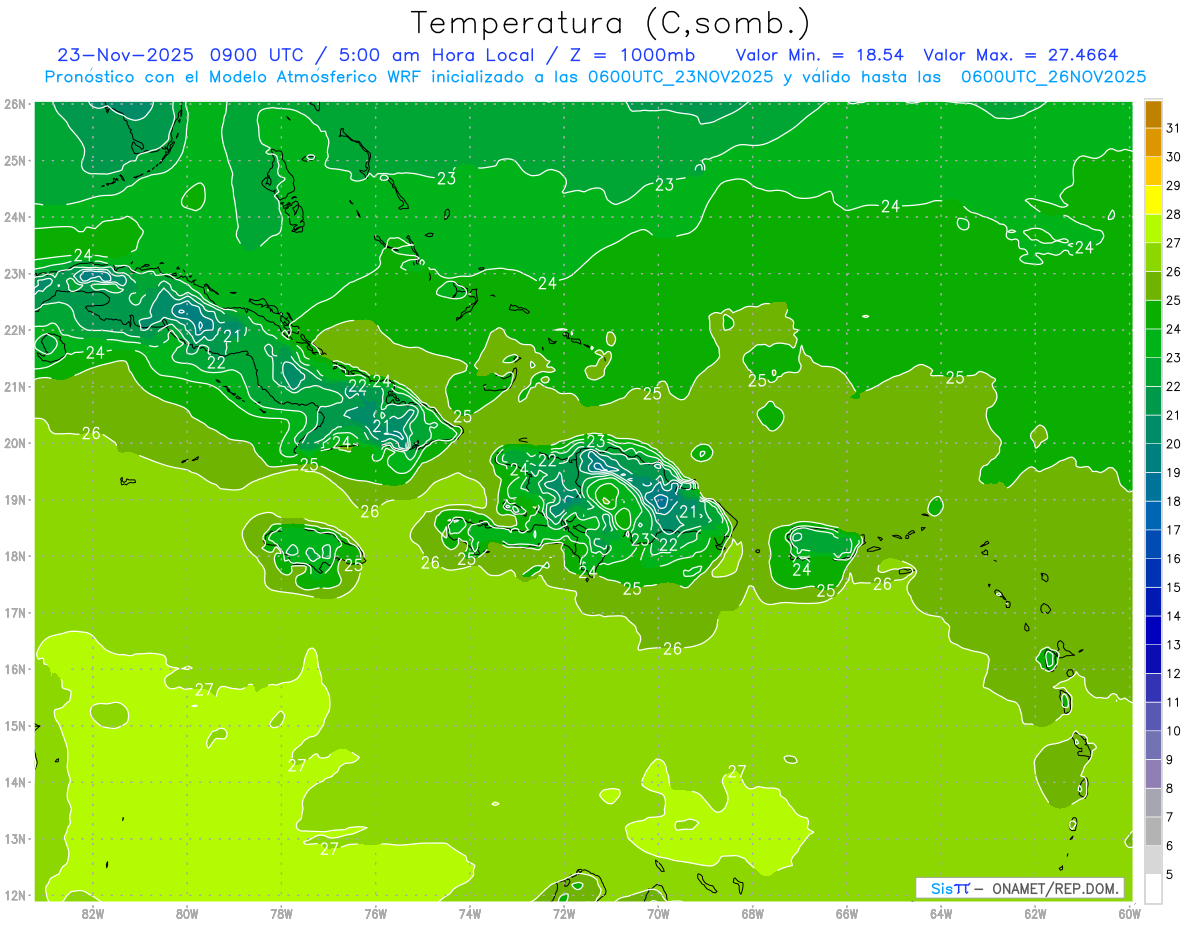
Task: Click the '25N' latitude axis label
Action: (x=15, y=161)
